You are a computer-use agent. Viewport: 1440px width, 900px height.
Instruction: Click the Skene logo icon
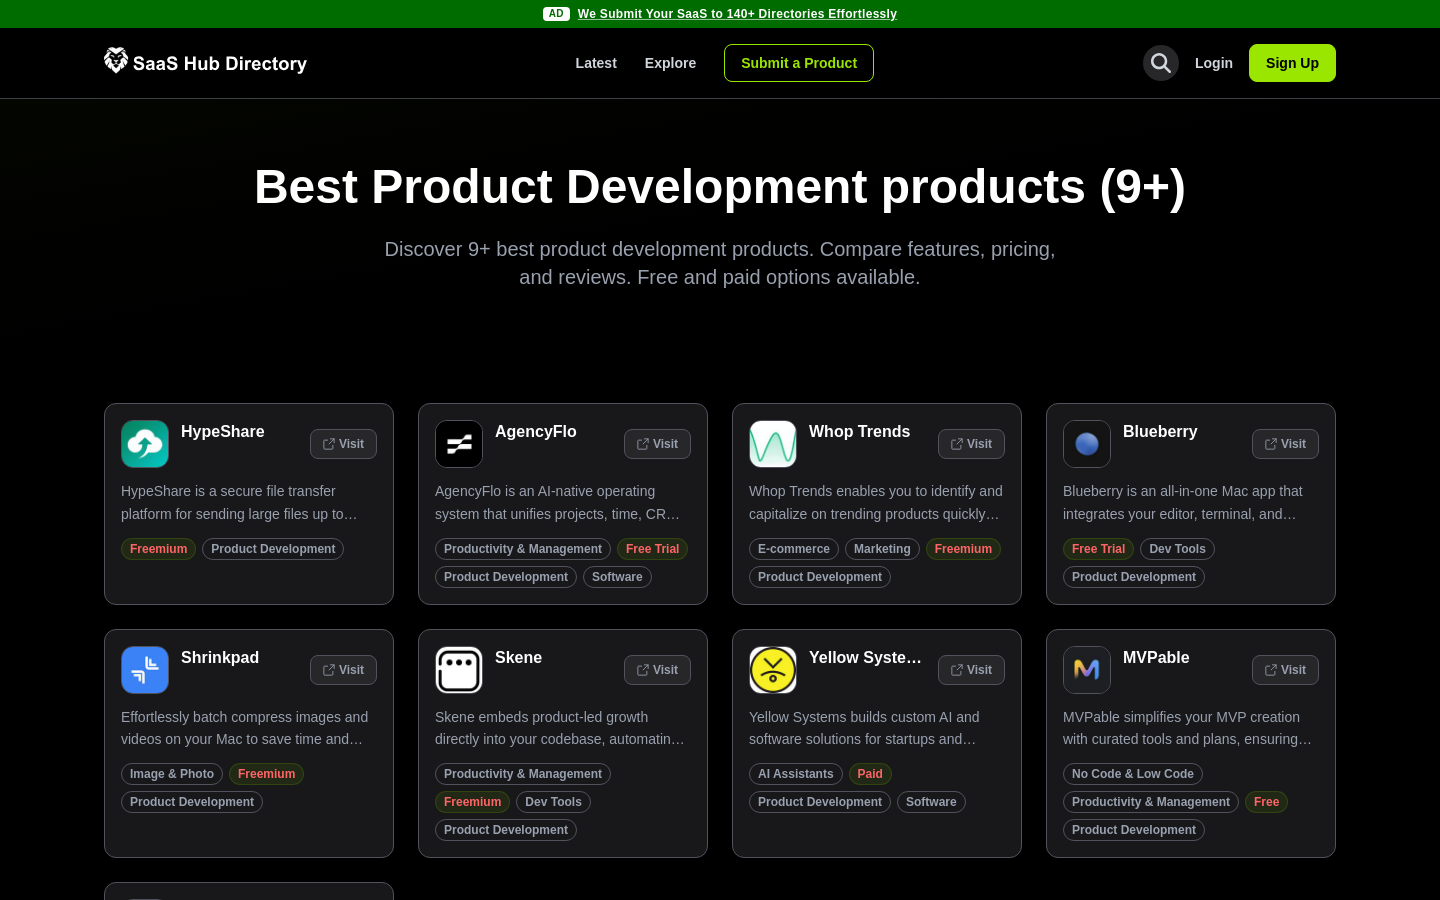(x=459, y=670)
